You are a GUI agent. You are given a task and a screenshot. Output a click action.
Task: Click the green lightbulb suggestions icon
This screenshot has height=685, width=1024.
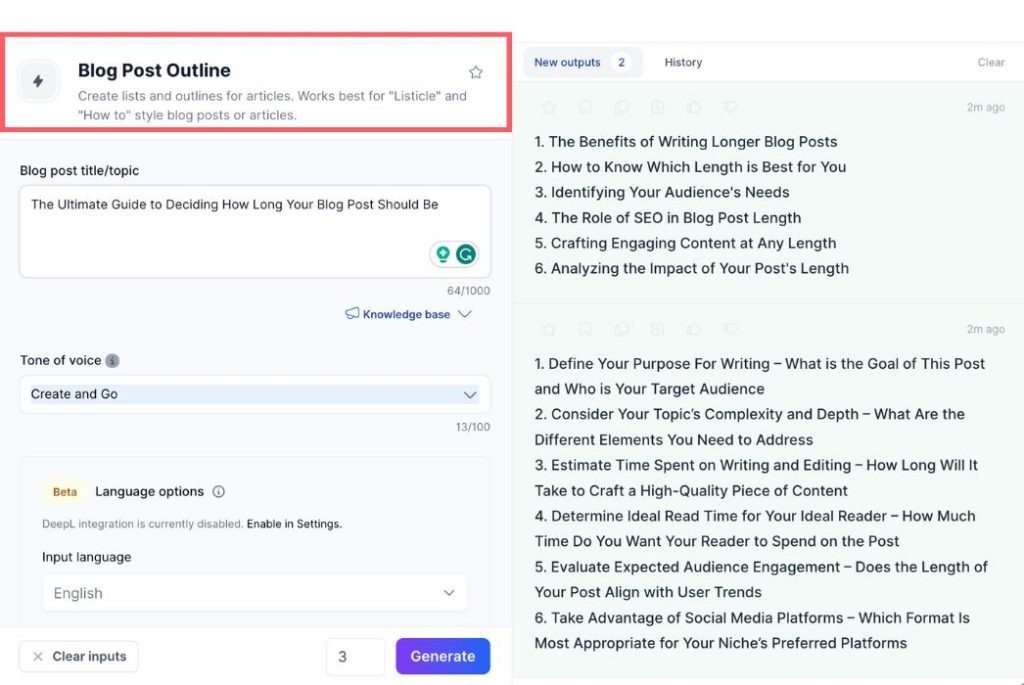pos(443,254)
